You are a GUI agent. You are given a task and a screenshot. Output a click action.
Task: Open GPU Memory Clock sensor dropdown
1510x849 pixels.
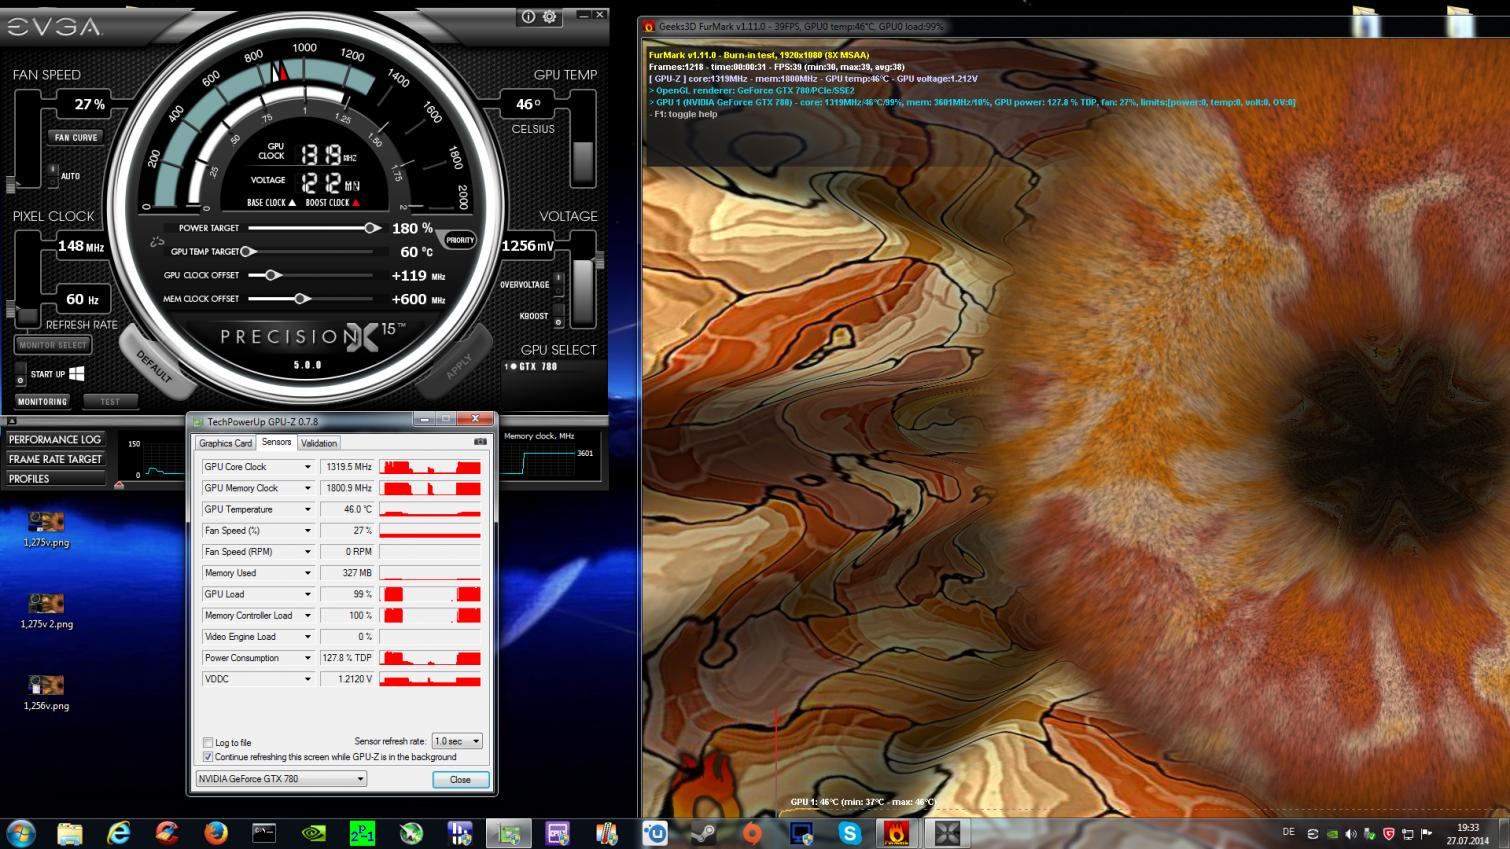coord(307,488)
